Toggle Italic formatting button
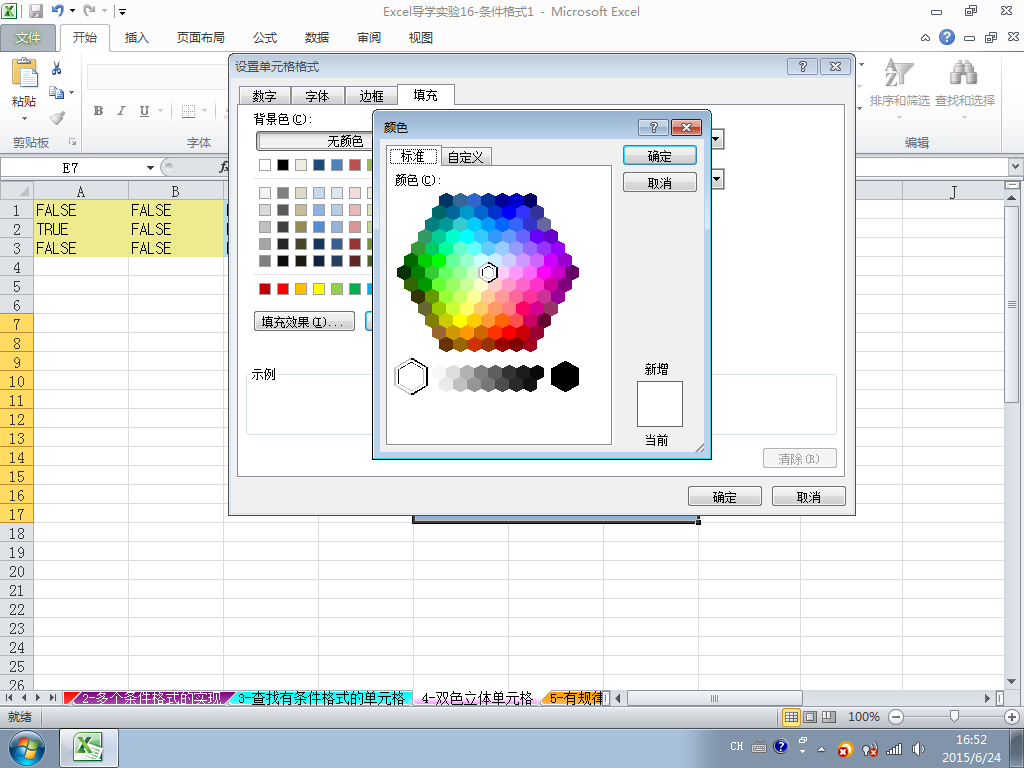This screenshot has width=1024, height=768. pos(121,111)
